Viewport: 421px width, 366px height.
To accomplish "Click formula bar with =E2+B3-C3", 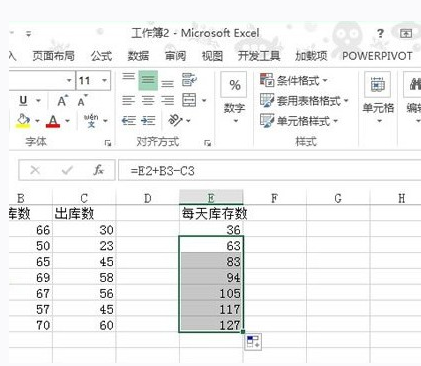I will point(269,171).
